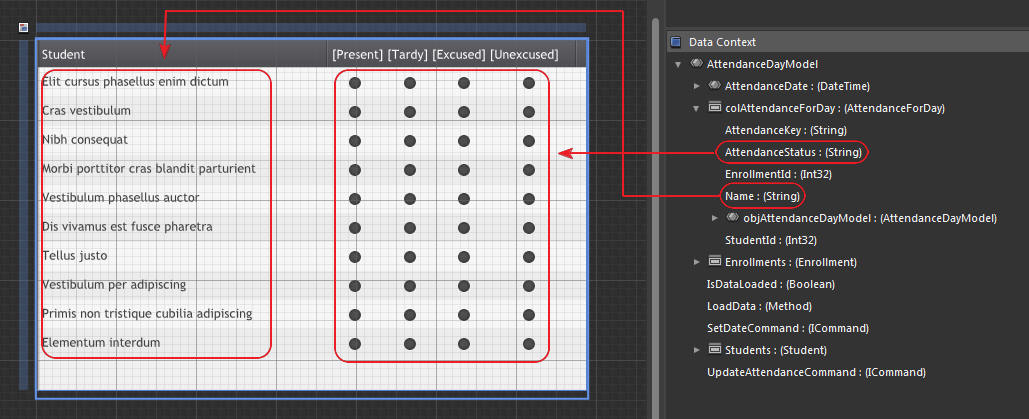Select the Name : (String) property
Image resolution: width=1029 pixels, height=419 pixels.
coord(762,196)
